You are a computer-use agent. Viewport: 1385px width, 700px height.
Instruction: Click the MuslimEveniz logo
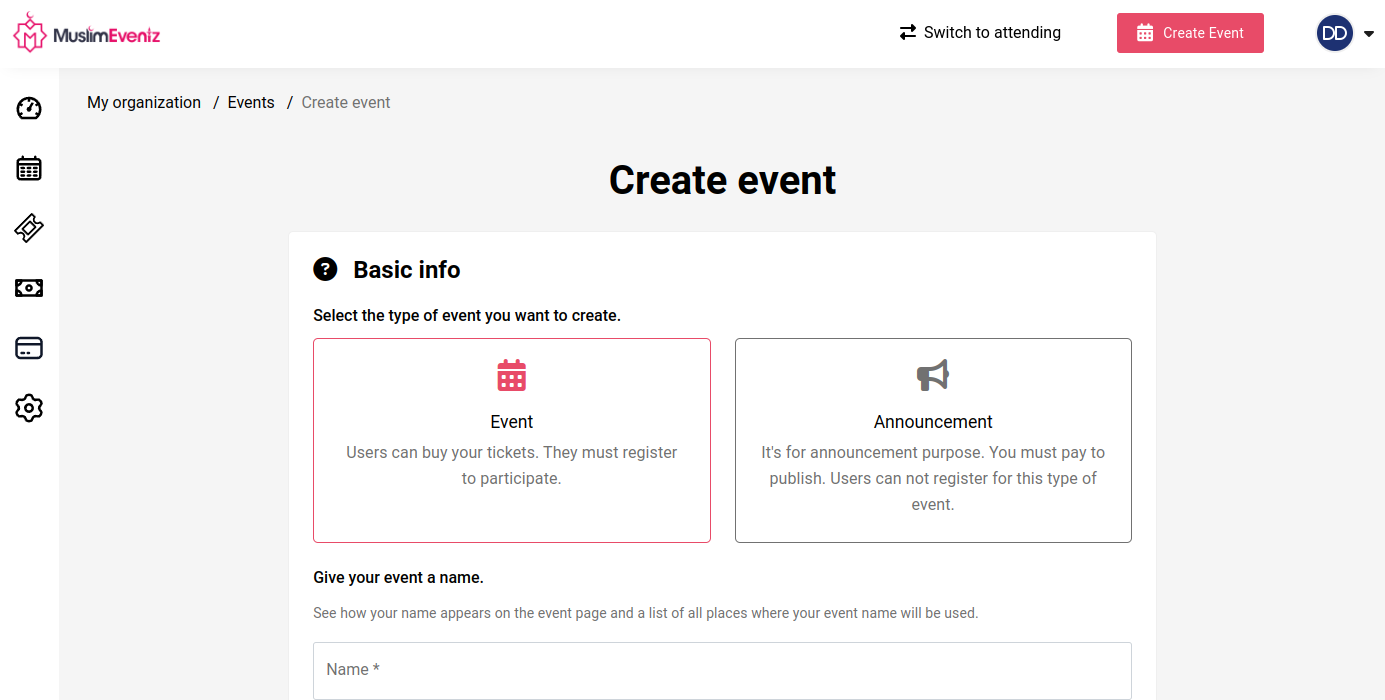point(86,32)
